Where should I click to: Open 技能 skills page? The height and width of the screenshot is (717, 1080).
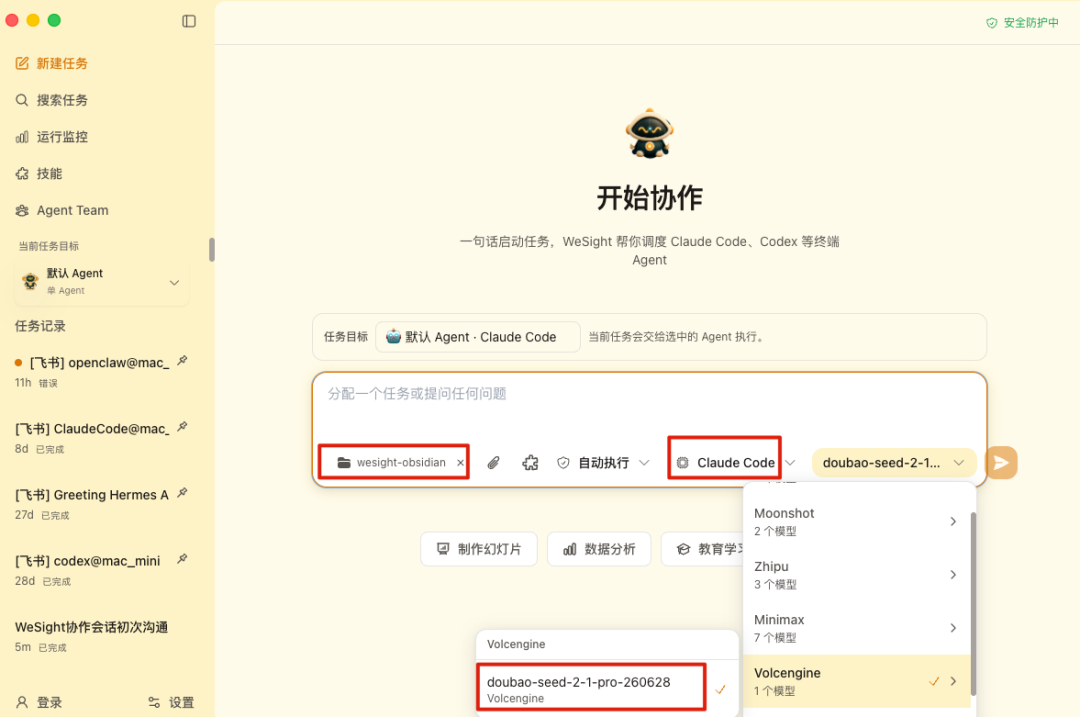pos(39,174)
